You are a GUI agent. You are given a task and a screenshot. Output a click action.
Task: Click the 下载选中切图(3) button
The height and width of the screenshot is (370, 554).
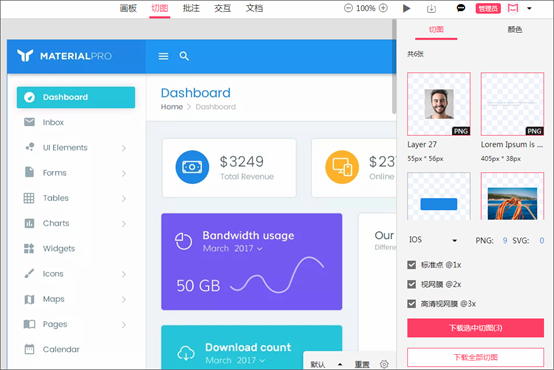pyautogui.click(x=476, y=328)
